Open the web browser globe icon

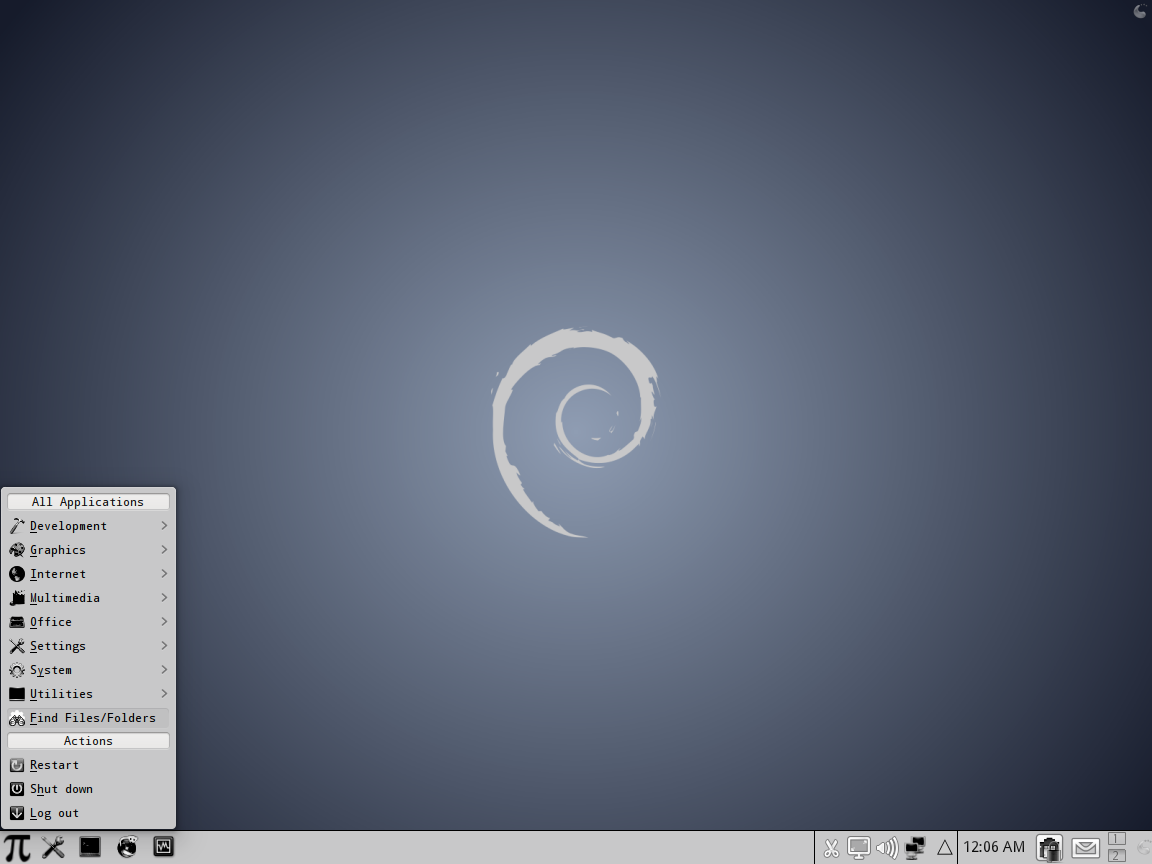pos(127,847)
